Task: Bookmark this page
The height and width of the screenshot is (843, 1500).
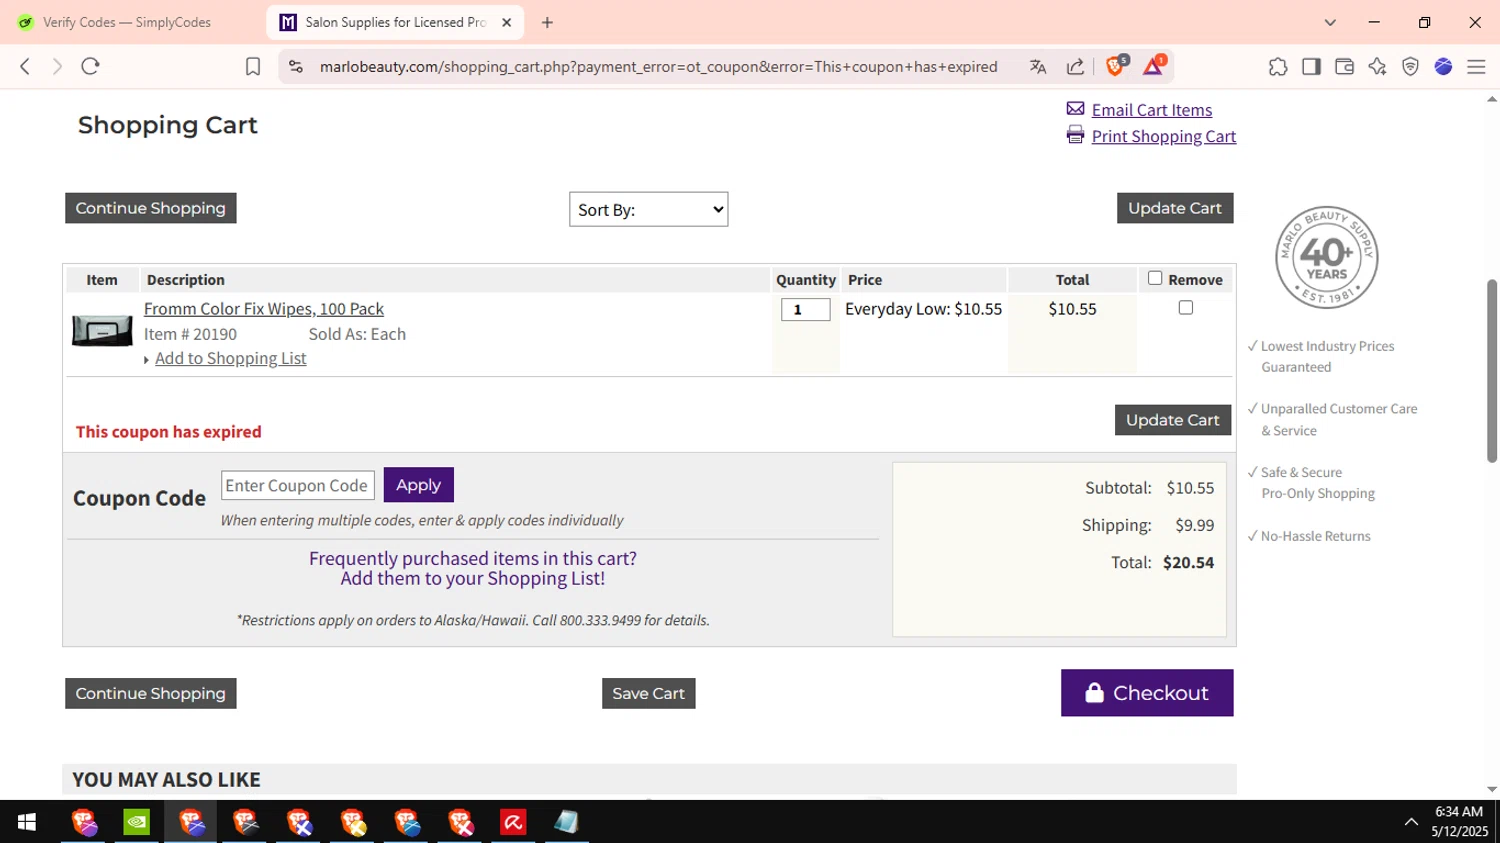Action: tap(253, 66)
